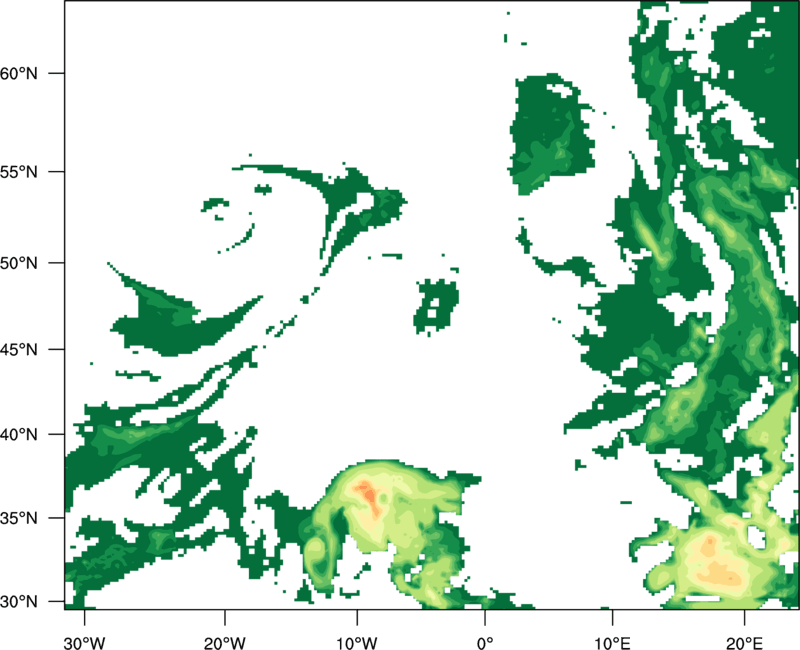800x650 pixels.
Task: Click the 55°N latitude axis label
Action: [19, 171]
